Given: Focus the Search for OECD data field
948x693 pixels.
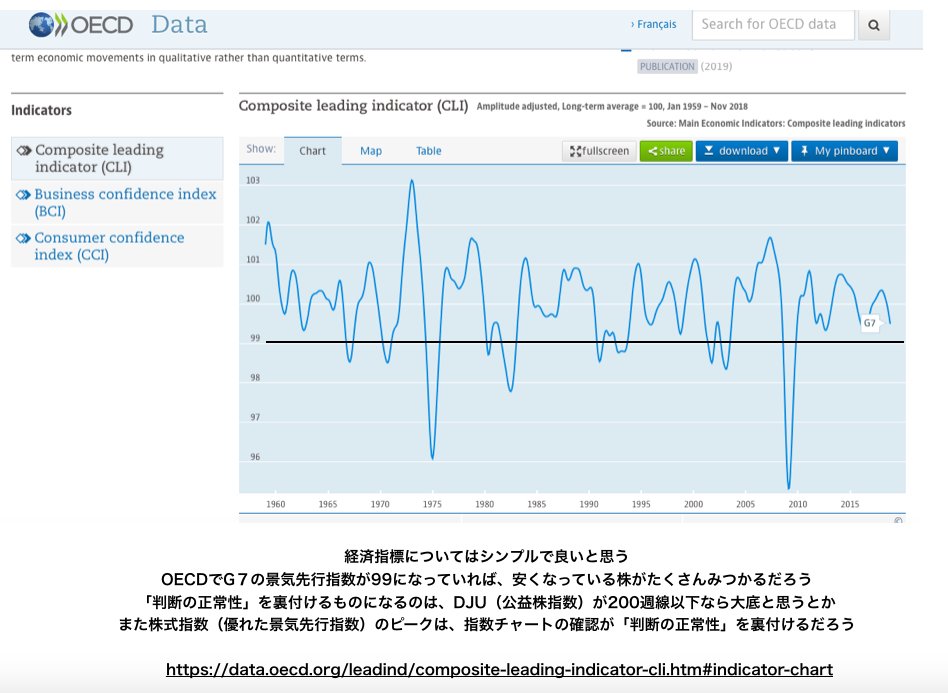Looking at the screenshot, I should click(772, 25).
